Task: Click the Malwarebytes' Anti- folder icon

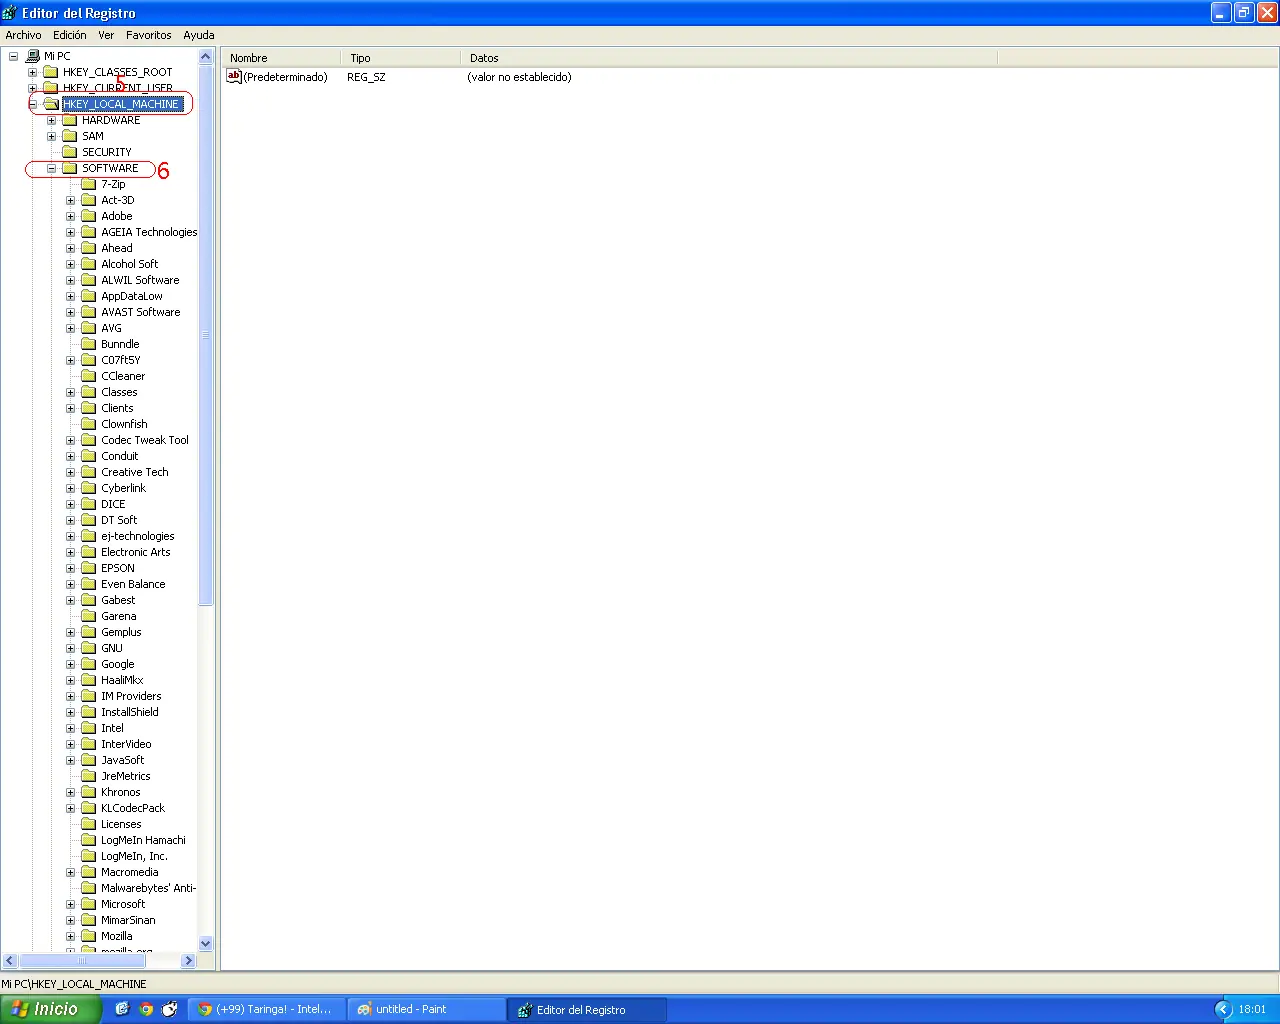Action: [x=89, y=888]
